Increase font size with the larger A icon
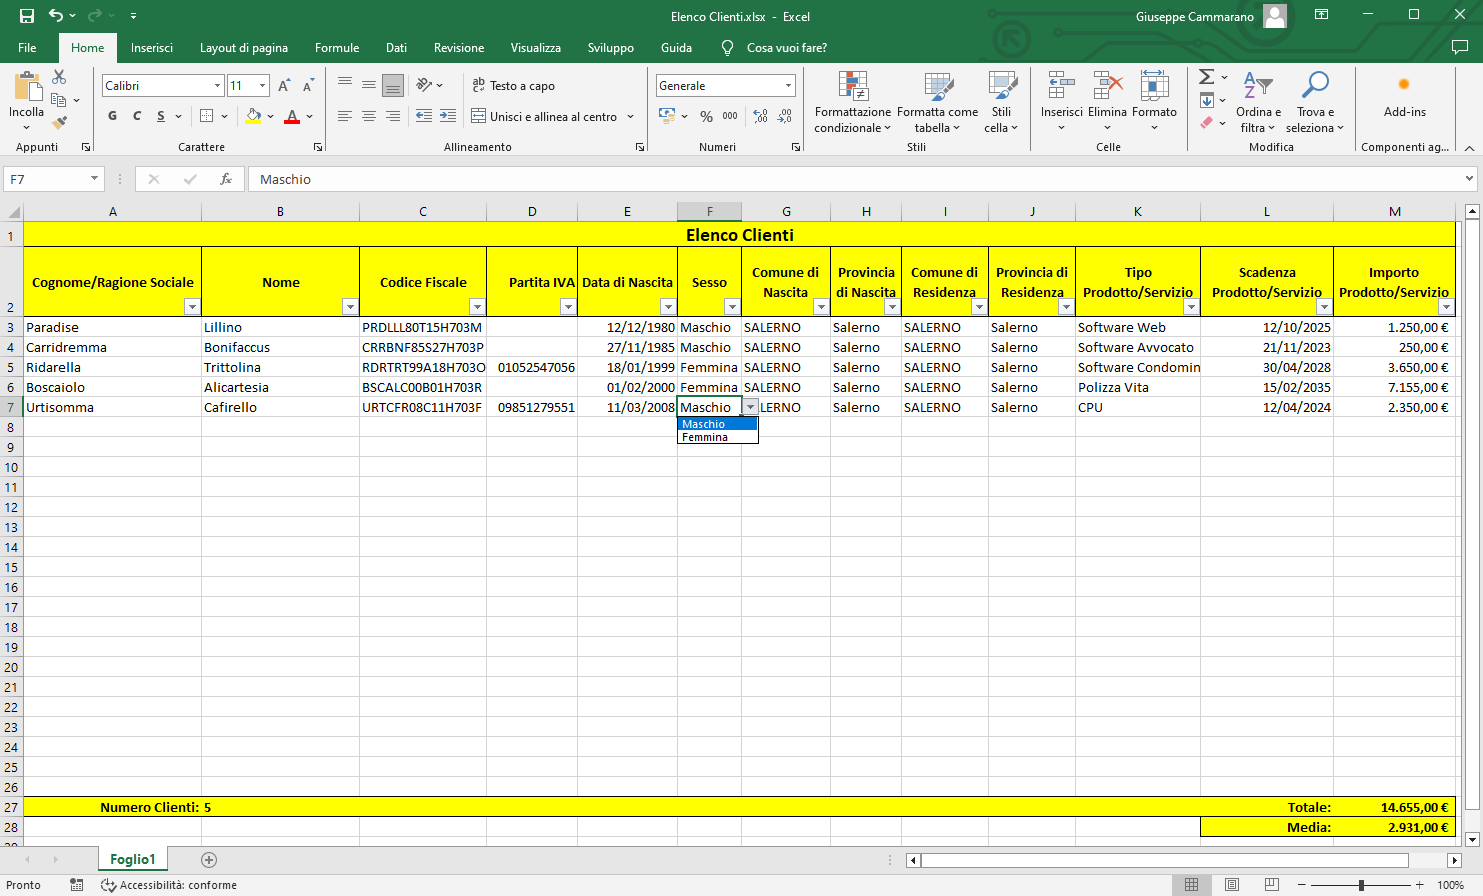This screenshot has height=896, width=1483. (x=285, y=86)
